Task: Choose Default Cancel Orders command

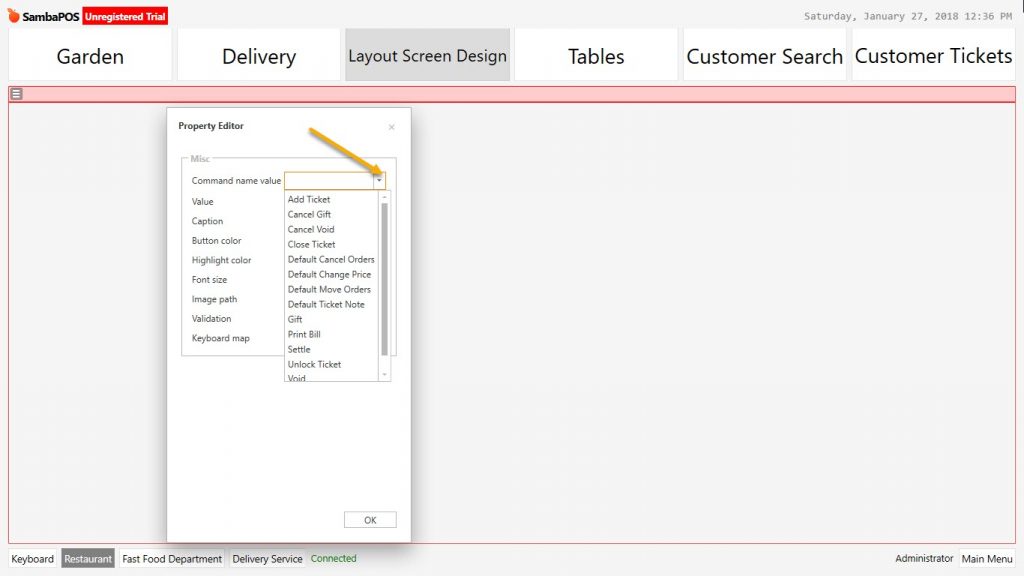Action: coord(331,259)
